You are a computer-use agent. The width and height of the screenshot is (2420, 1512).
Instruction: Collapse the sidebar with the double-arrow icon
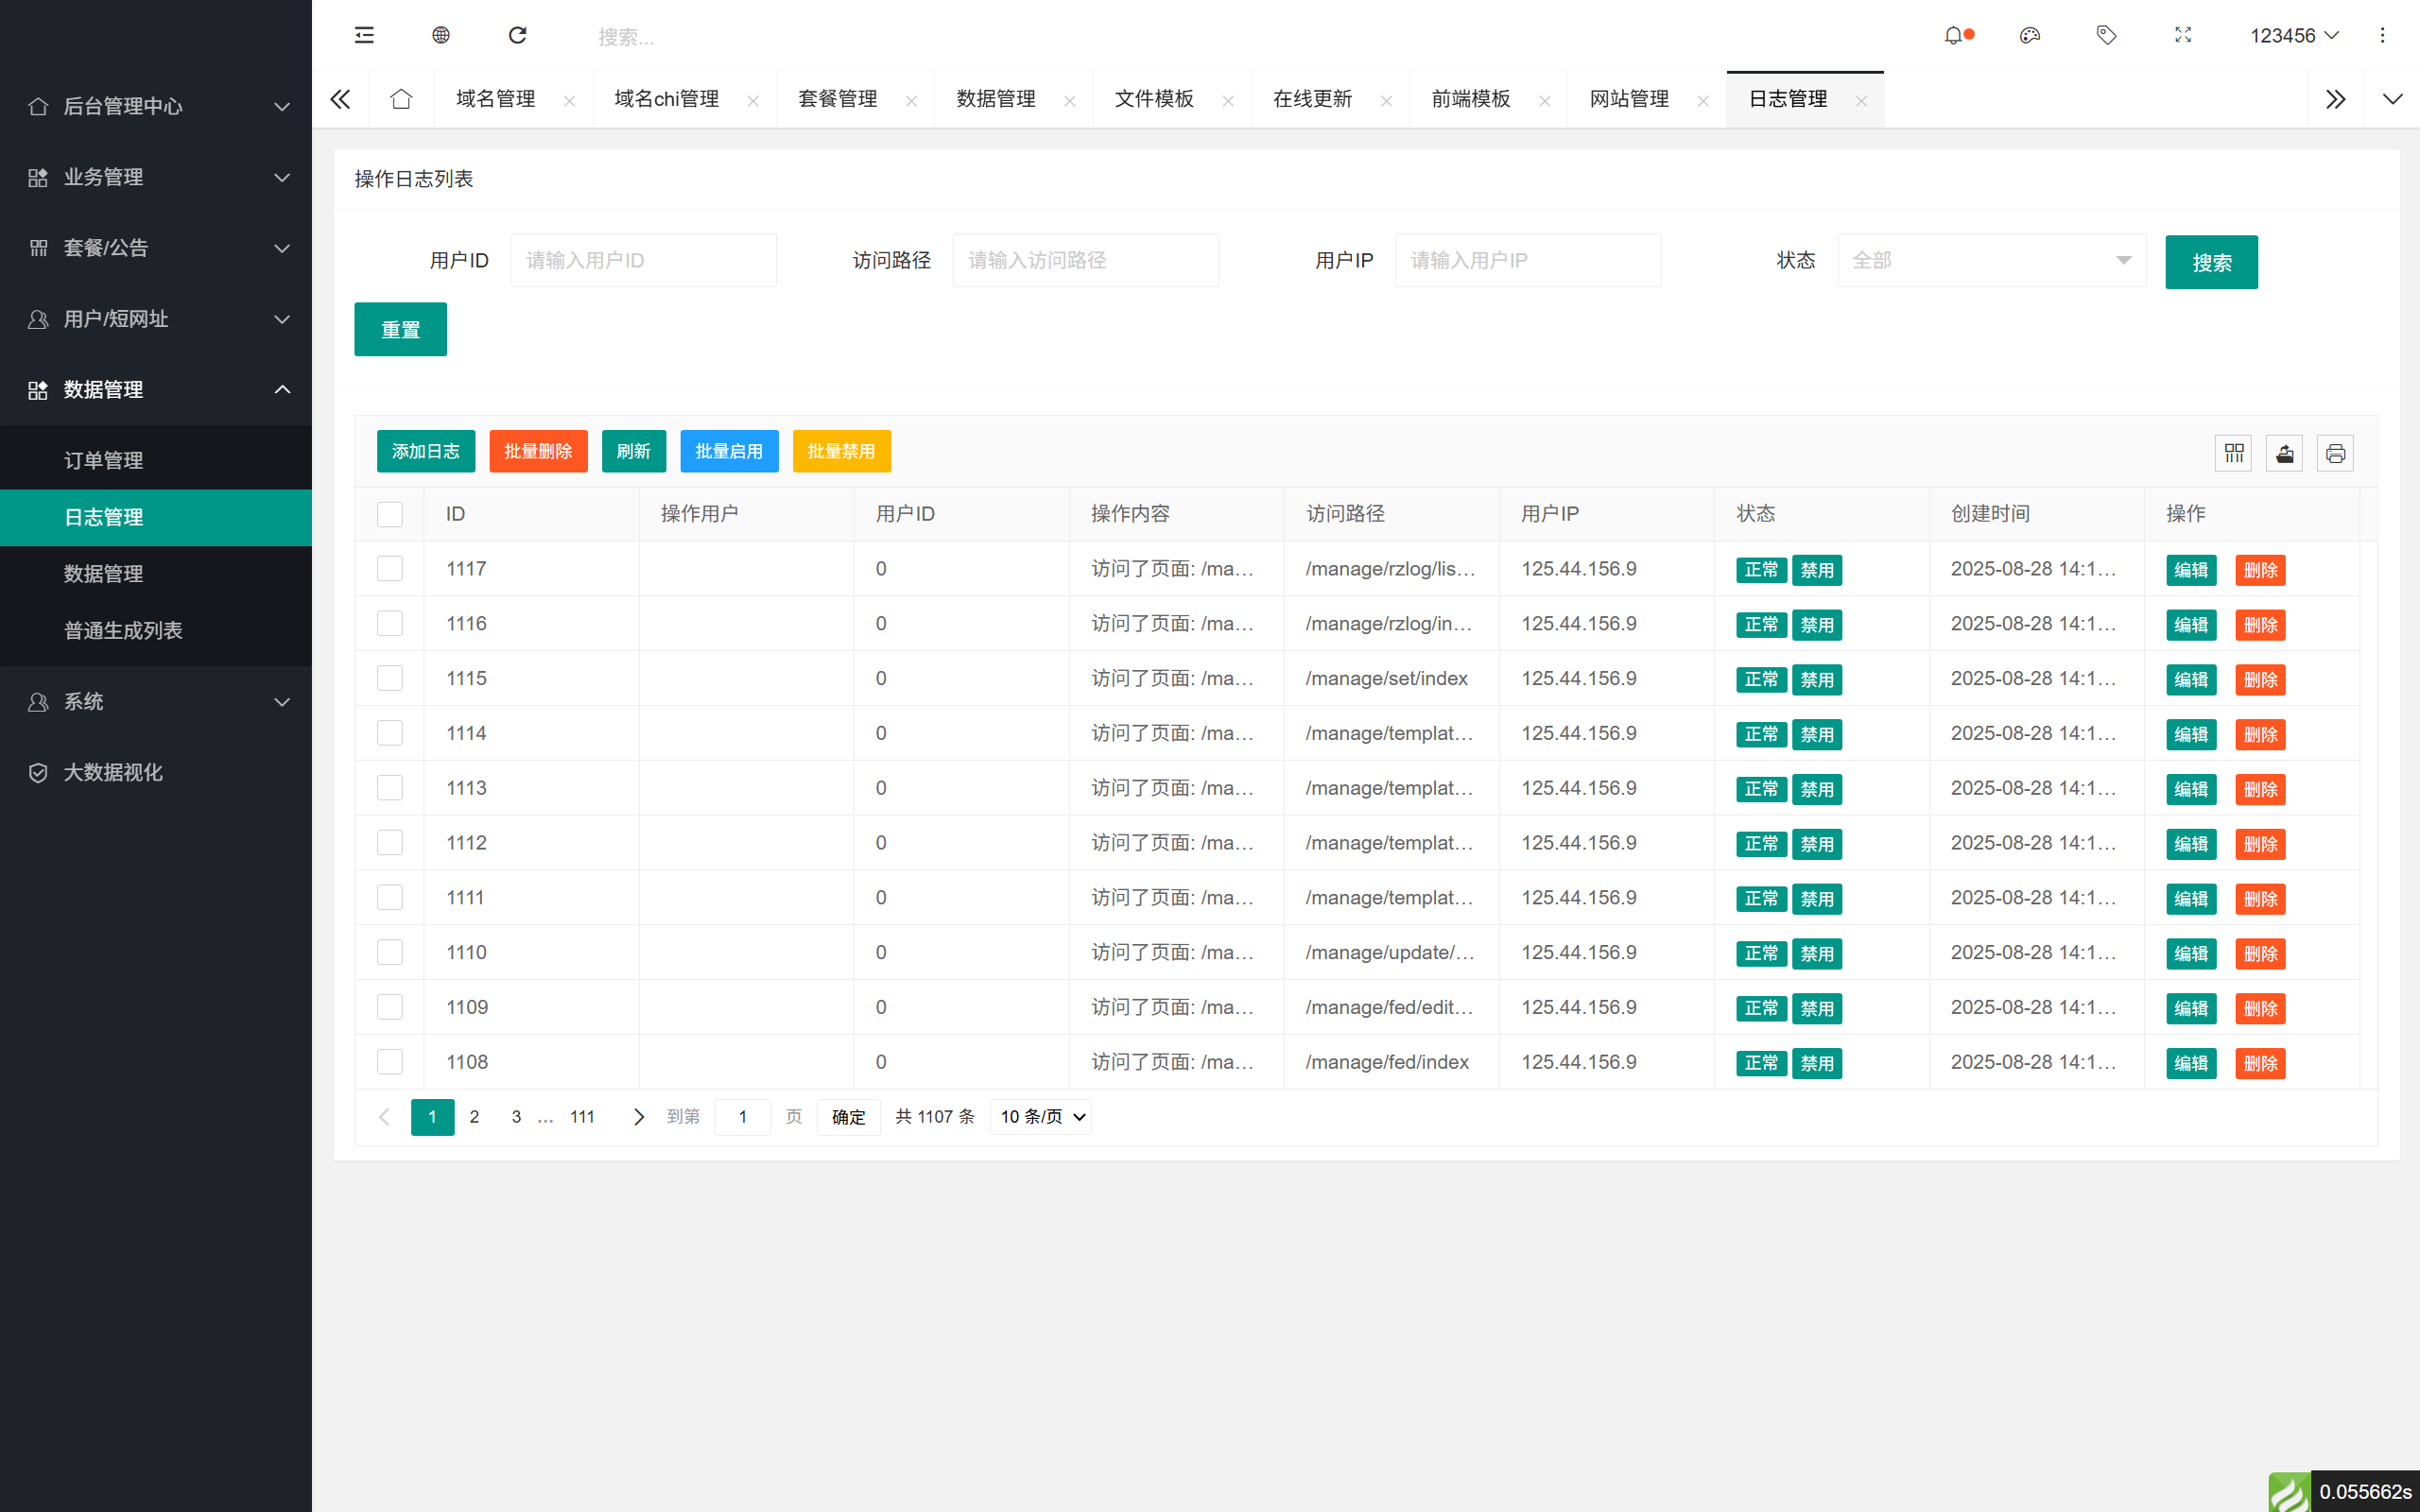pyautogui.click(x=340, y=98)
